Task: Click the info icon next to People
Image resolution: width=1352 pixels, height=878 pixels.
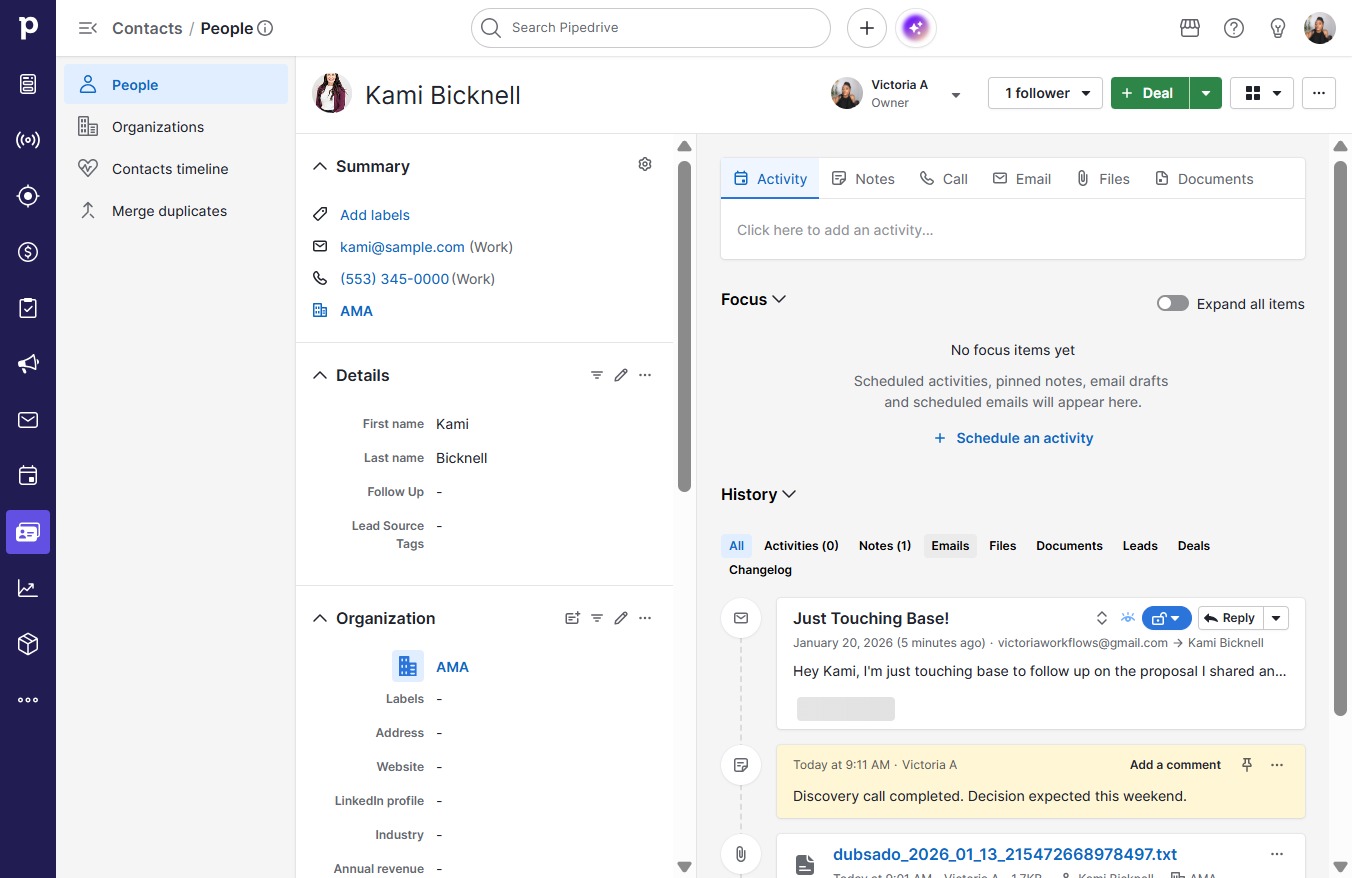Action: click(265, 28)
